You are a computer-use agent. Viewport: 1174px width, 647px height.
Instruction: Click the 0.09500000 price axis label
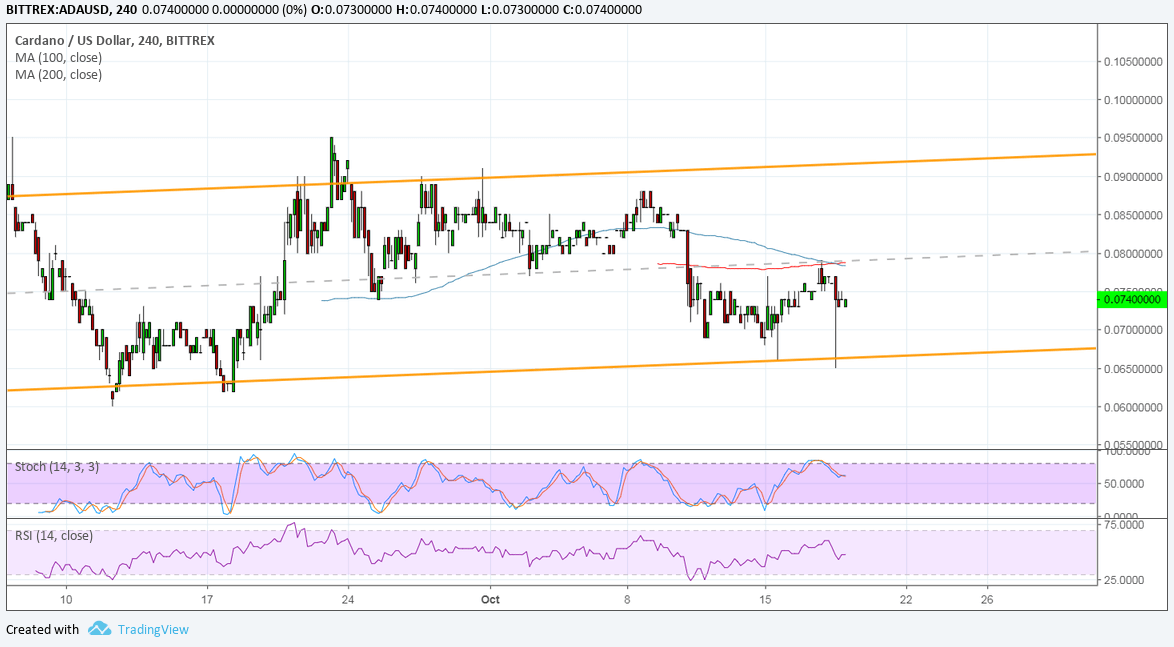pos(1133,138)
